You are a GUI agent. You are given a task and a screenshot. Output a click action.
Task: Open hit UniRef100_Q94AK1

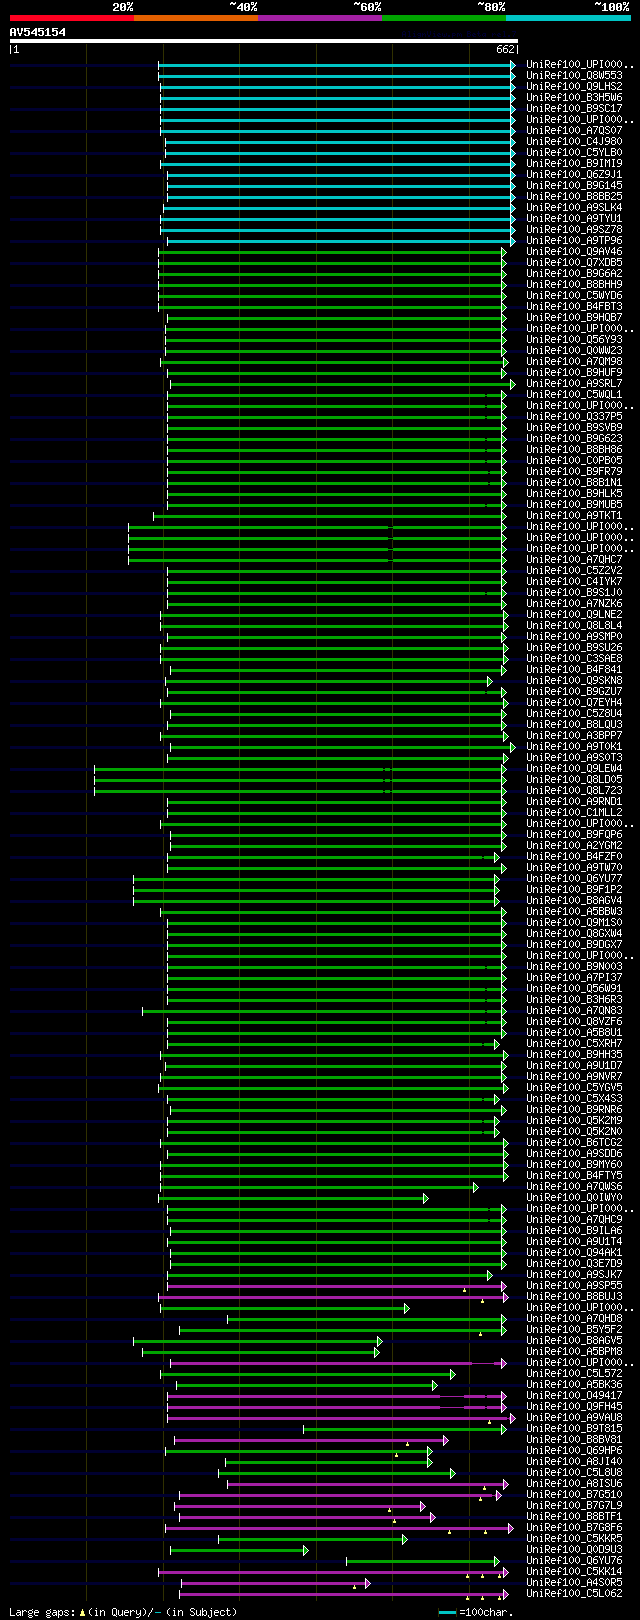coord(574,1252)
